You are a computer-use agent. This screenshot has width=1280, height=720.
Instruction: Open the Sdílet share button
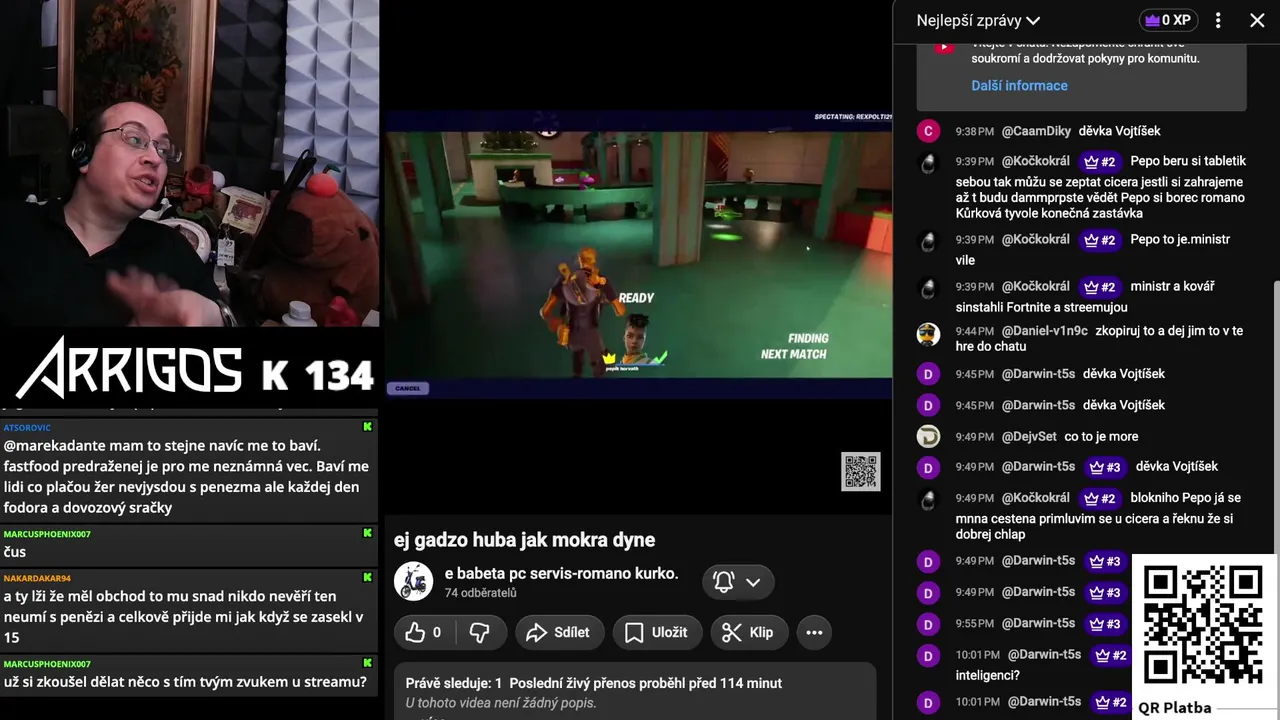(557, 632)
